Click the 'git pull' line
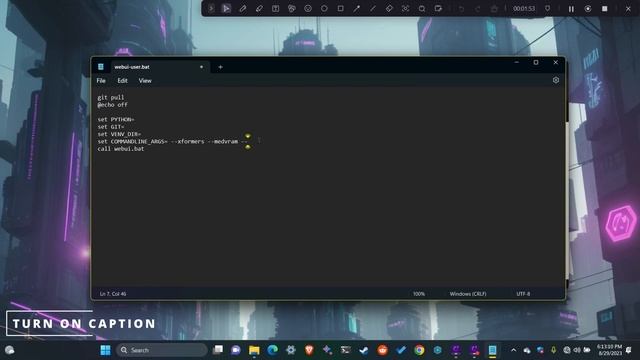Screen dimensions: 640x360 tap(111, 98)
